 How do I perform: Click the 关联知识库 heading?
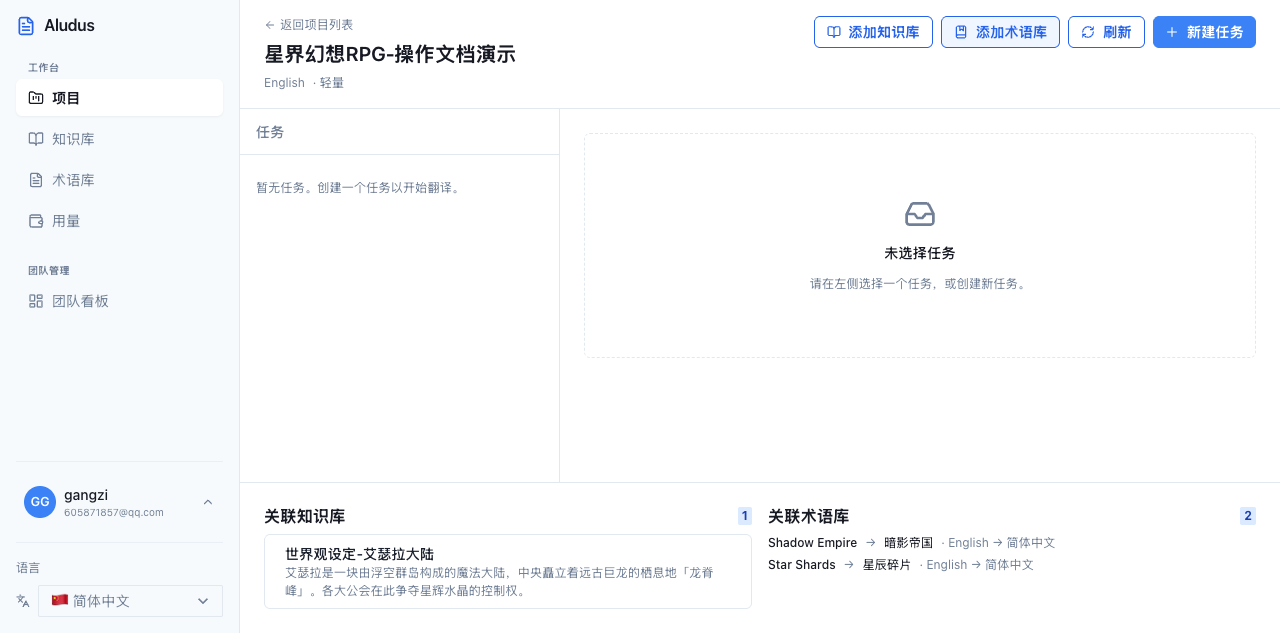point(305,517)
